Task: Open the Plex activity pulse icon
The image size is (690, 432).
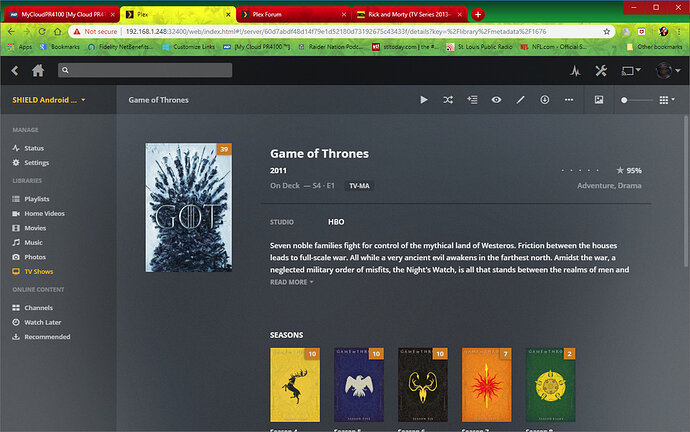Action: (575, 70)
